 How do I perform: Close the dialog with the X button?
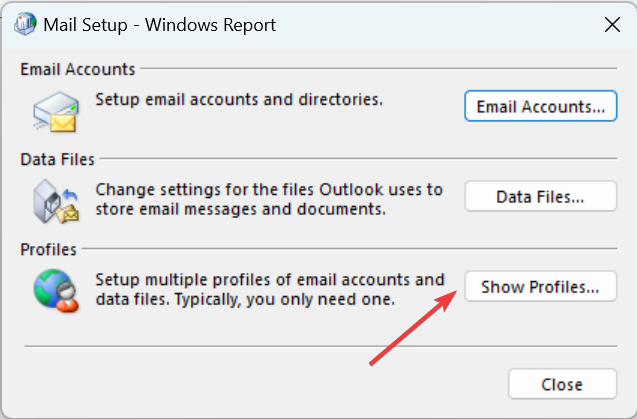click(x=612, y=25)
